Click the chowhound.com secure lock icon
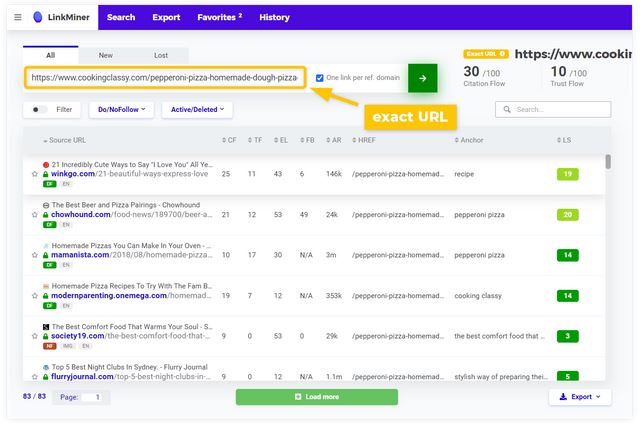 tap(46, 215)
